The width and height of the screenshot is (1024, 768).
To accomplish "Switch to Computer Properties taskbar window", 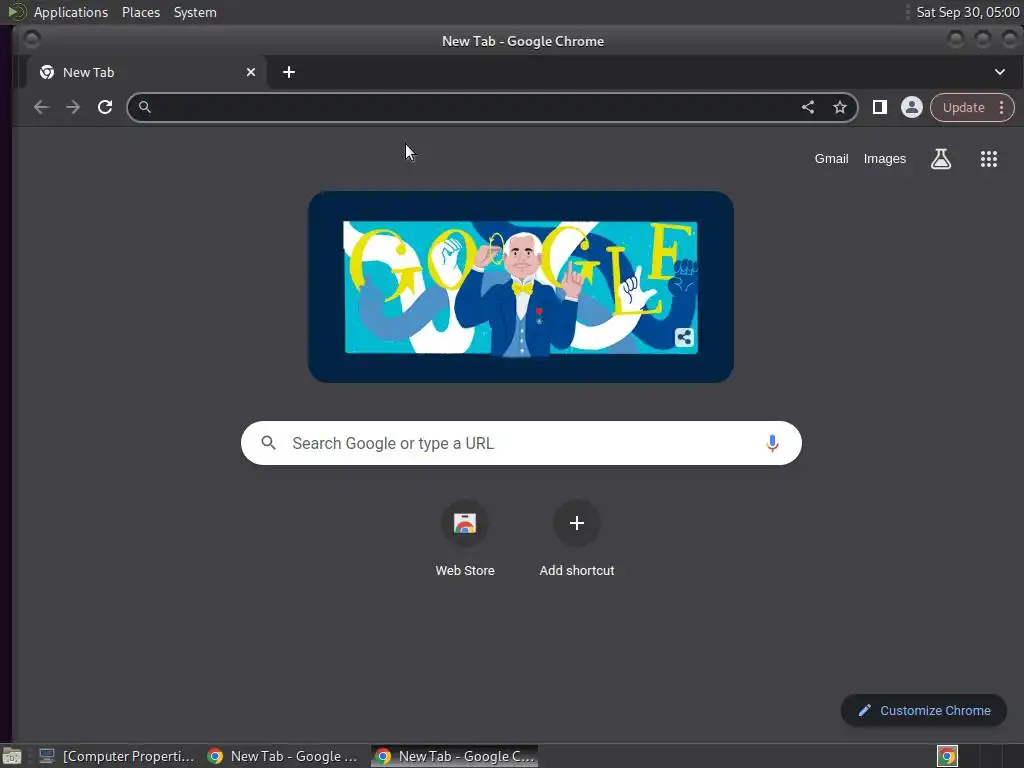I will tap(116, 756).
